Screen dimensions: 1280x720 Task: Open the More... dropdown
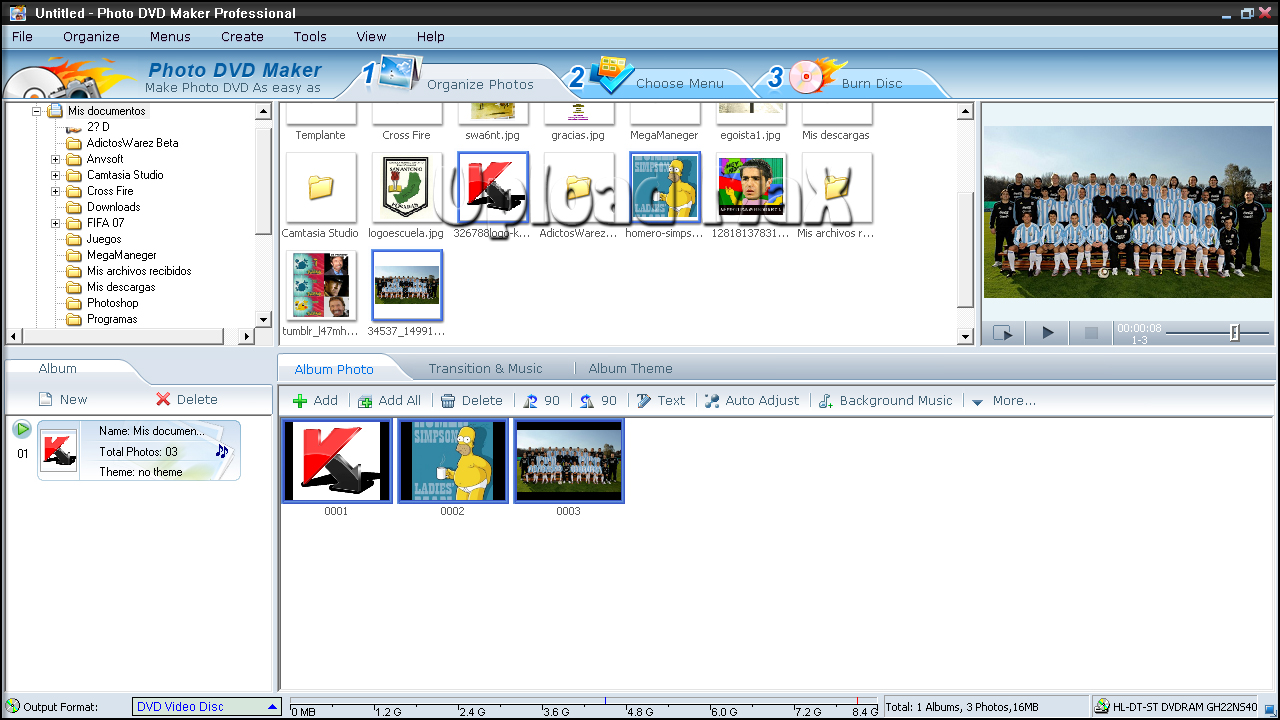(1003, 401)
